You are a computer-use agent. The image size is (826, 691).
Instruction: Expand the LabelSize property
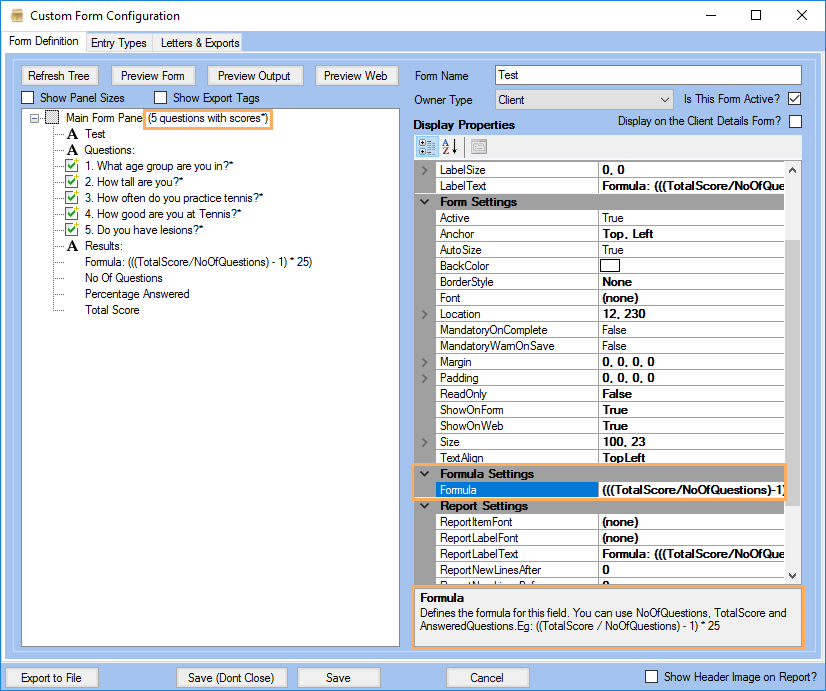pyautogui.click(x=425, y=170)
